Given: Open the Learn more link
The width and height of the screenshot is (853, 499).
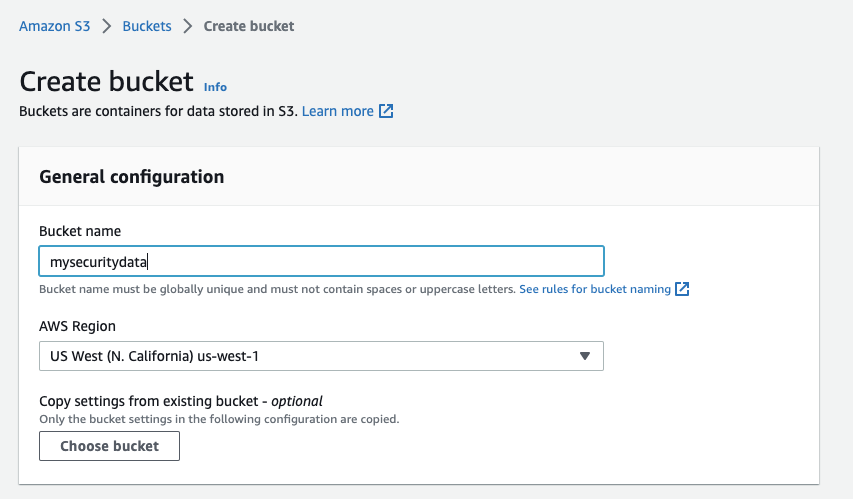Looking at the screenshot, I should (338, 111).
